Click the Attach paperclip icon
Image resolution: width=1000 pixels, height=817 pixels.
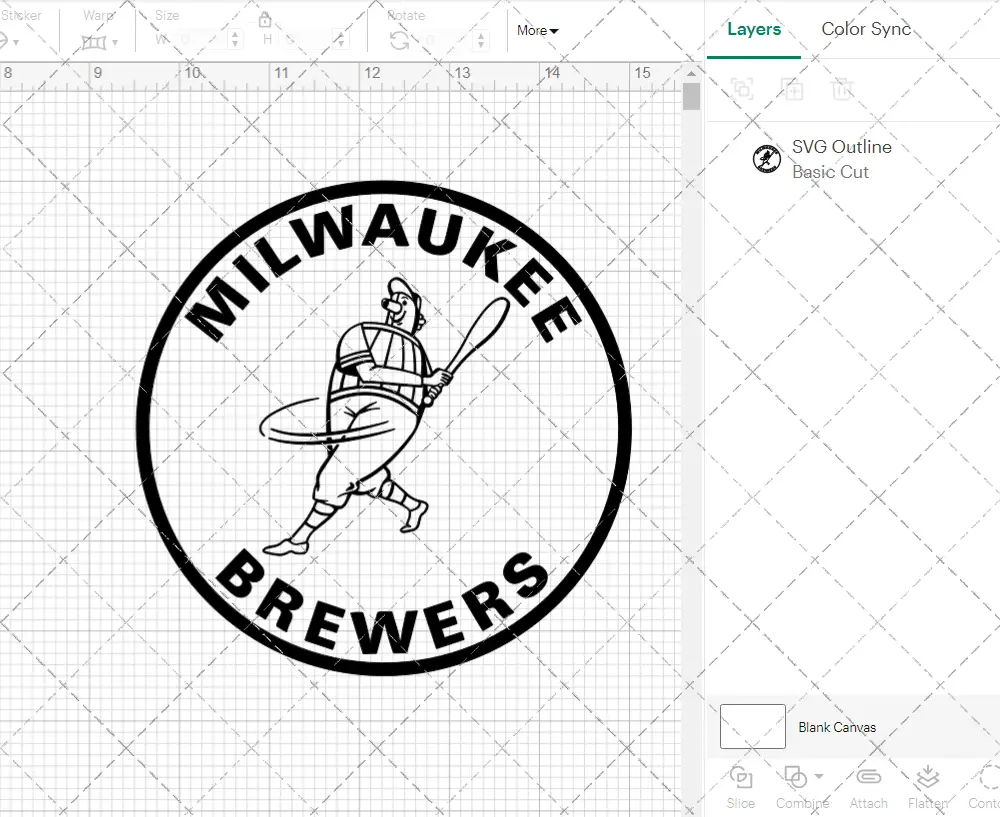(x=868, y=777)
